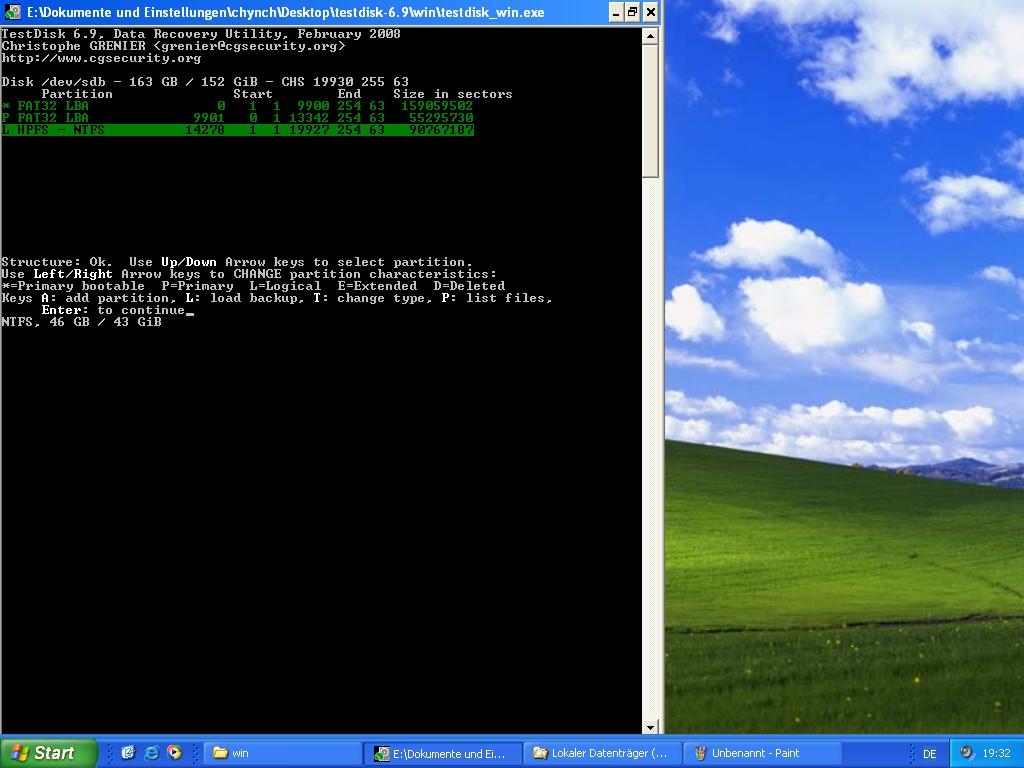1024x768 pixels.
Task: Launch Internet Explorer from the quick launch
Action: [x=152, y=753]
